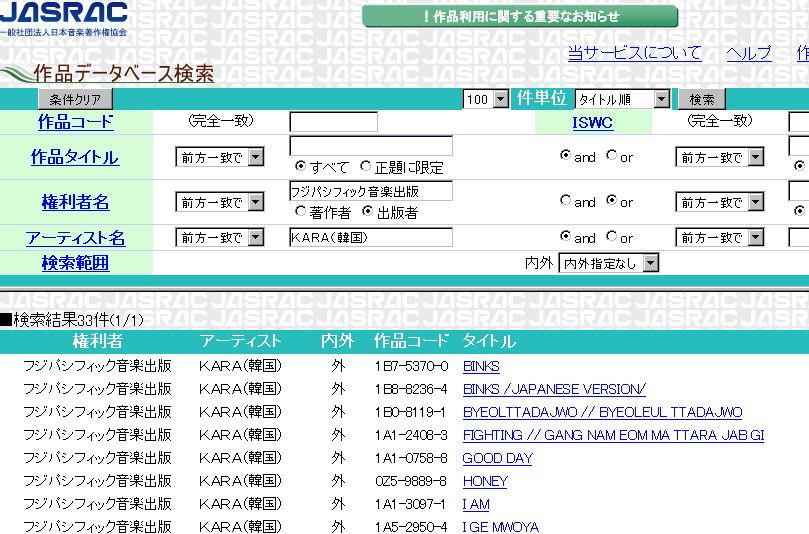Click the 検索範囲 label link
Image resolution: width=809 pixels, height=534 pixels.
(75, 263)
